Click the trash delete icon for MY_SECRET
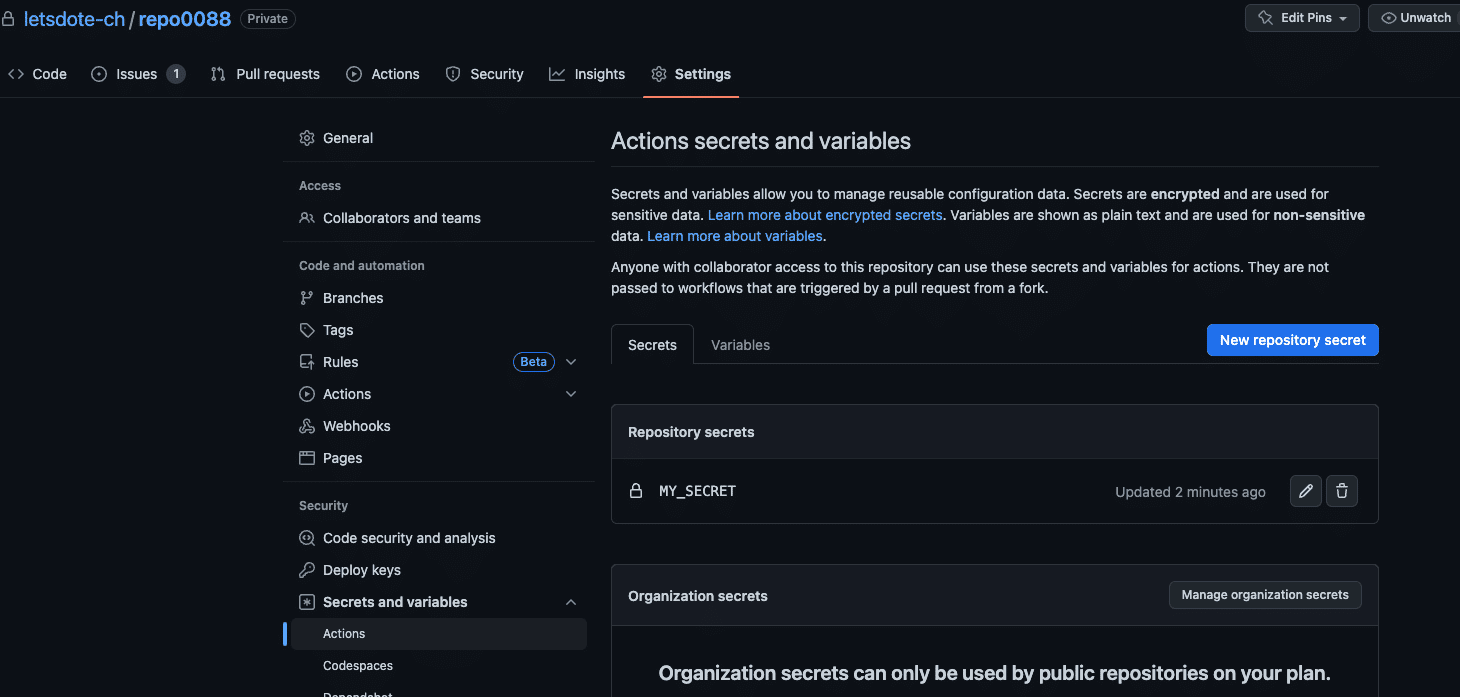This screenshot has width=1460, height=697. [x=1341, y=491]
